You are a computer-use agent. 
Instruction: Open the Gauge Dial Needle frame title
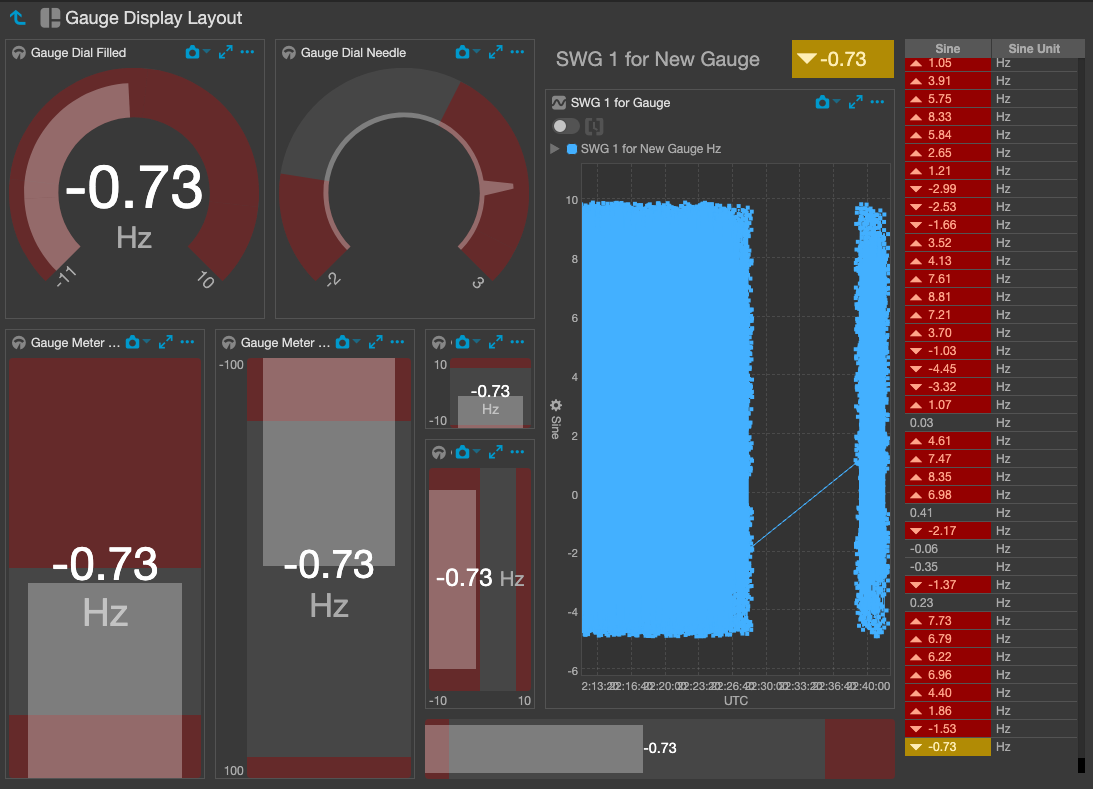353,53
